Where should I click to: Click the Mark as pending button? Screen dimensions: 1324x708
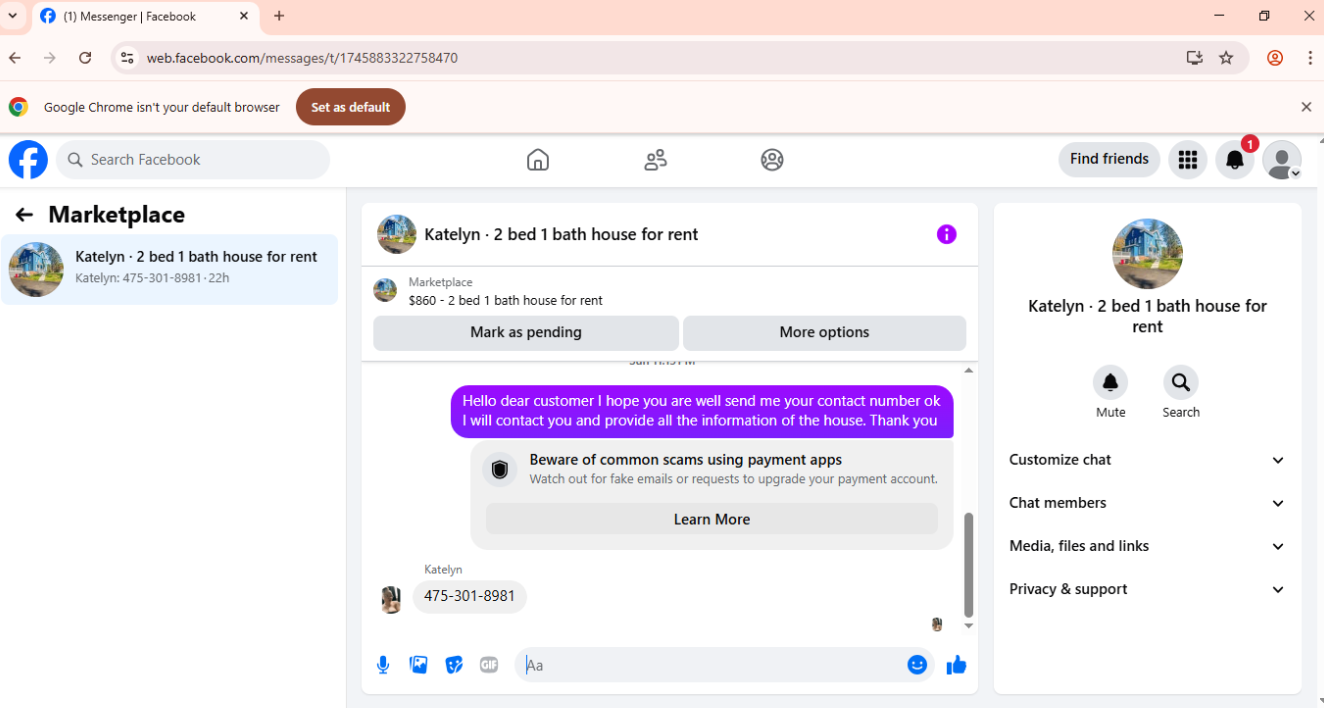[526, 333]
